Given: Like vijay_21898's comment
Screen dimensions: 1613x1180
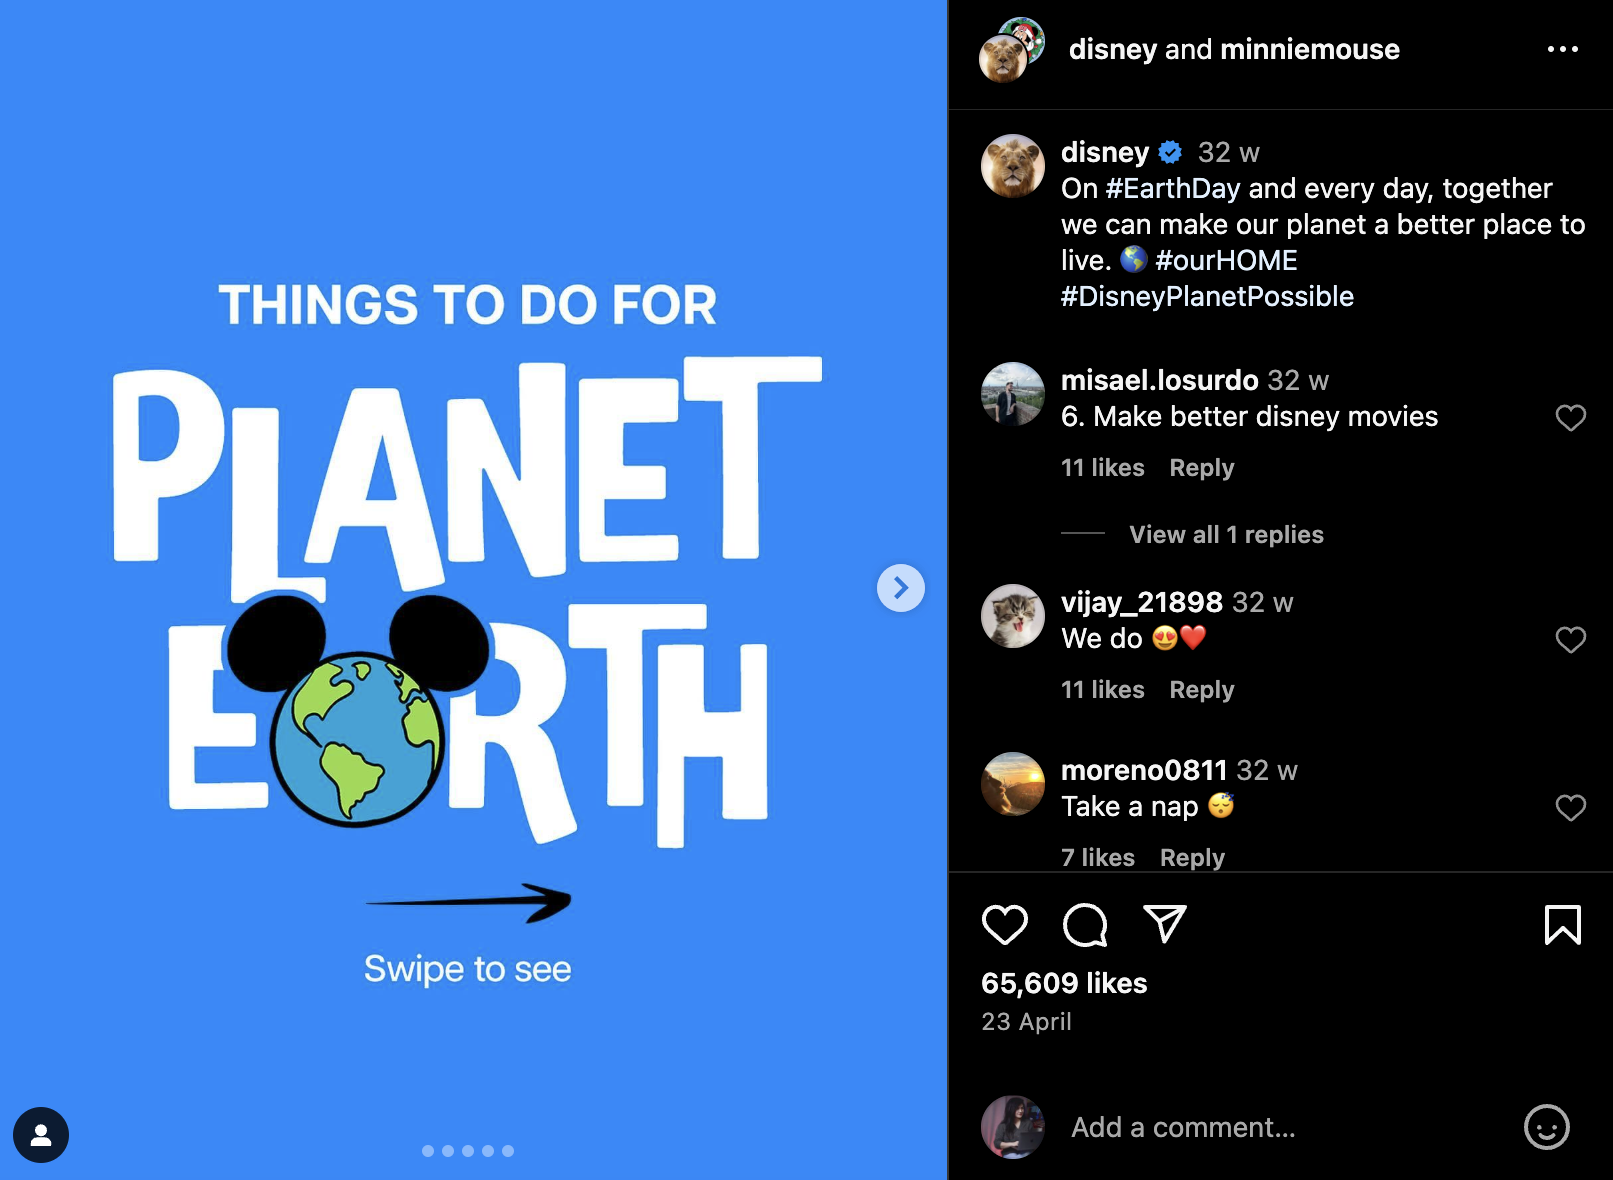Looking at the screenshot, I should coord(1571,640).
